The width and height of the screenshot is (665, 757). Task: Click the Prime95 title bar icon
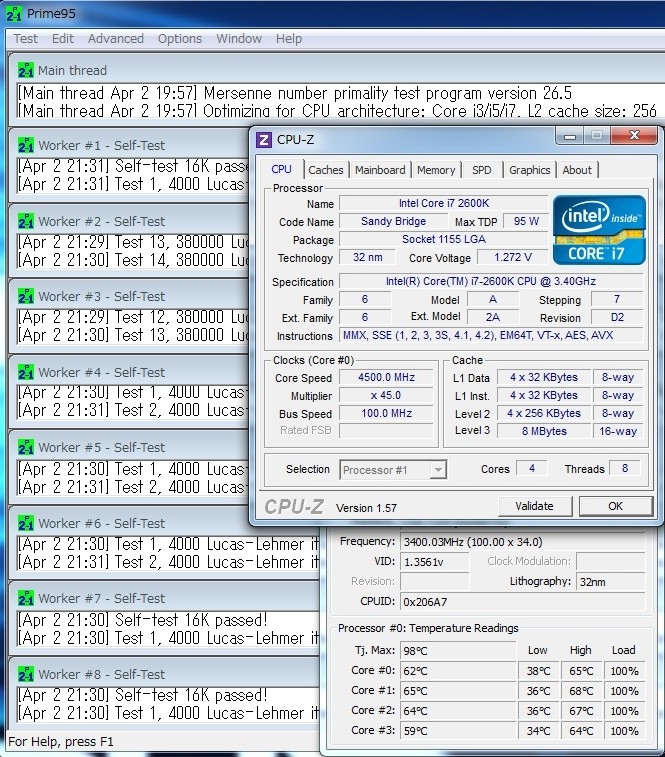click(x=14, y=14)
